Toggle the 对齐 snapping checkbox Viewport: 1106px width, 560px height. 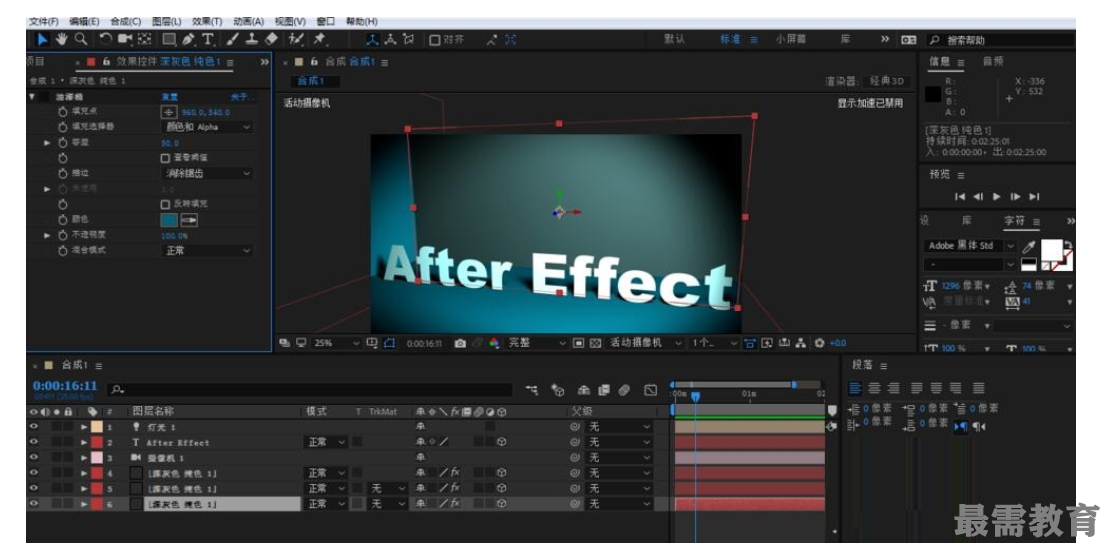coord(435,40)
